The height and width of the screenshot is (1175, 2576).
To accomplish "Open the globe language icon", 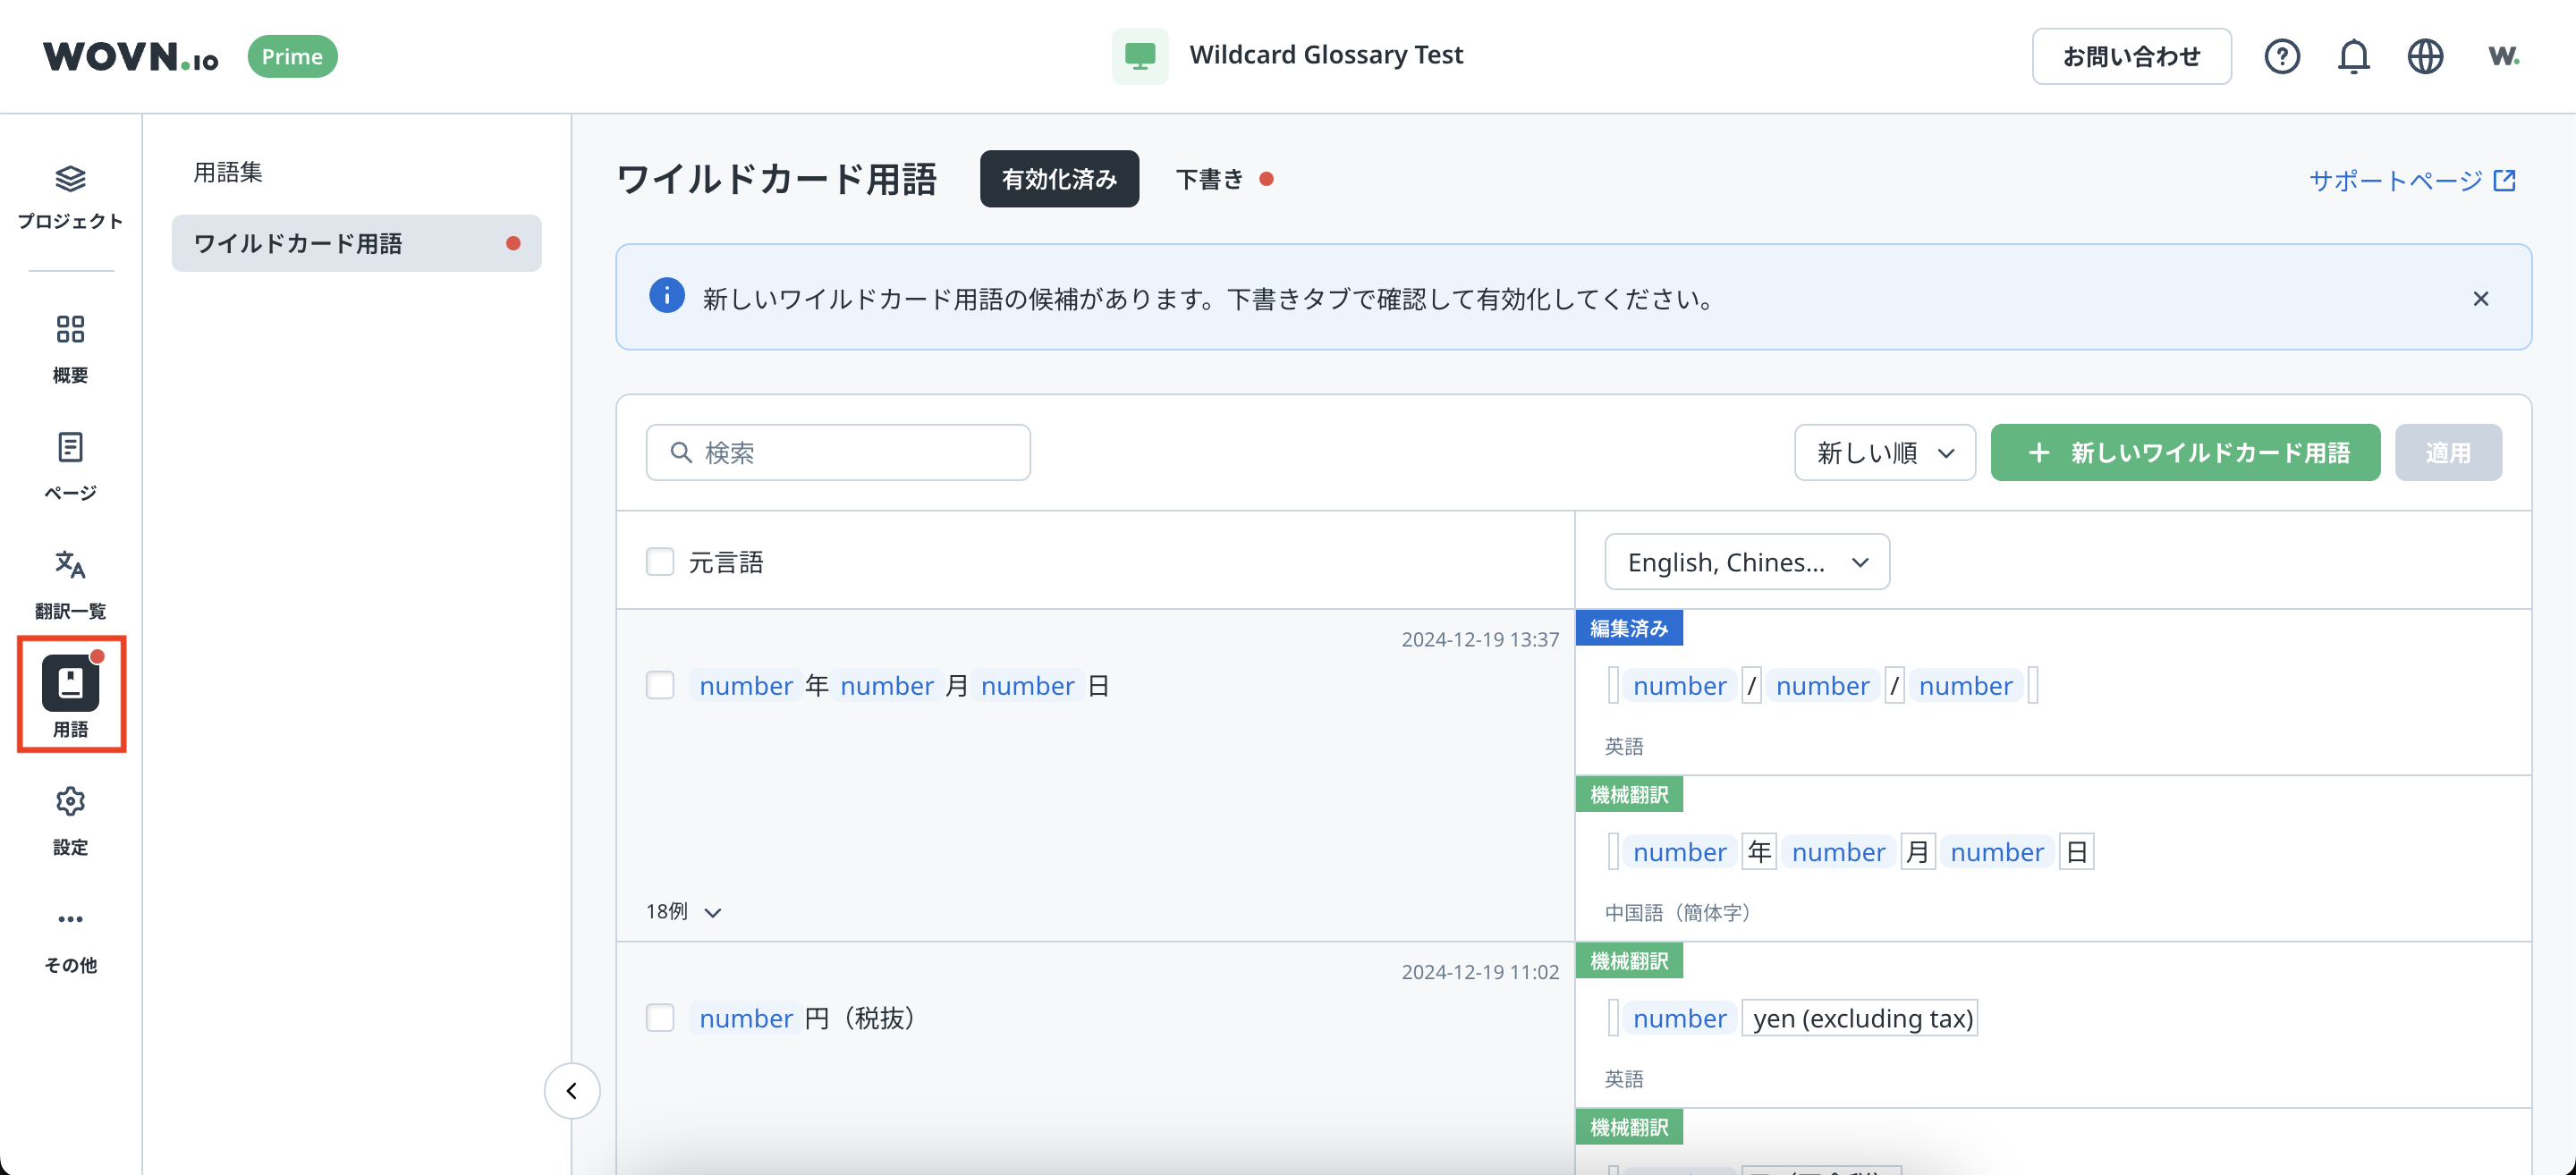I will pos(2425,56).
